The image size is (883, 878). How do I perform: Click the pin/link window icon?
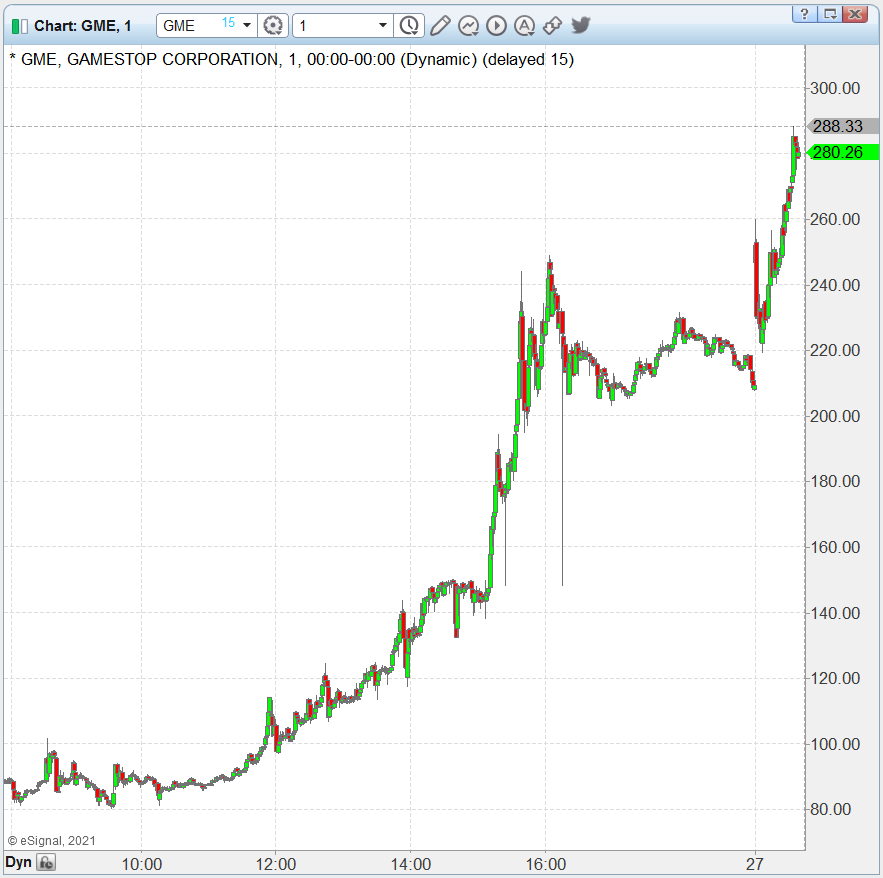coord(552,25)
